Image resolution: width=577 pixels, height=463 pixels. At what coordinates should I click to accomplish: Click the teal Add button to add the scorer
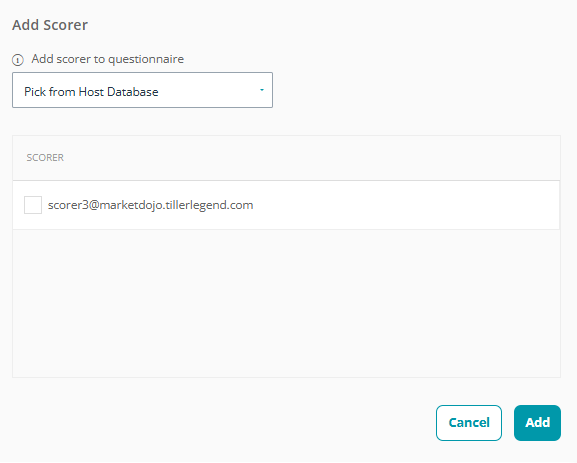click(x=537, y=423)
